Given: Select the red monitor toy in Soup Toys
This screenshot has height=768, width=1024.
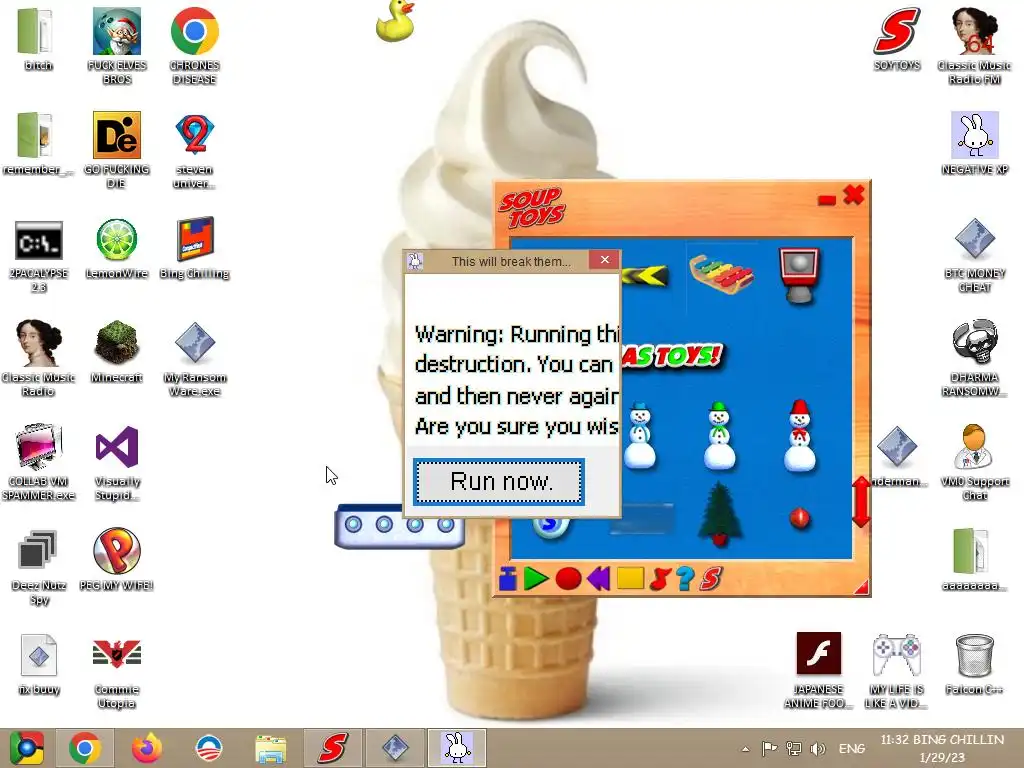Looking at the screenshot, I should 799,274.
